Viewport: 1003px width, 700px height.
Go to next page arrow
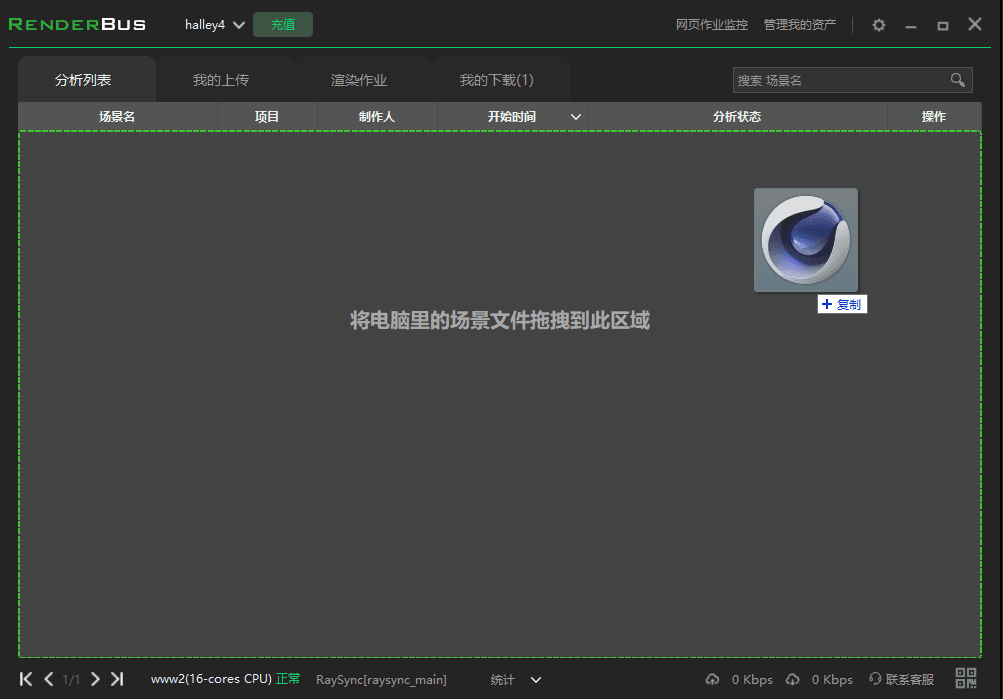click(x=95, y=679)
